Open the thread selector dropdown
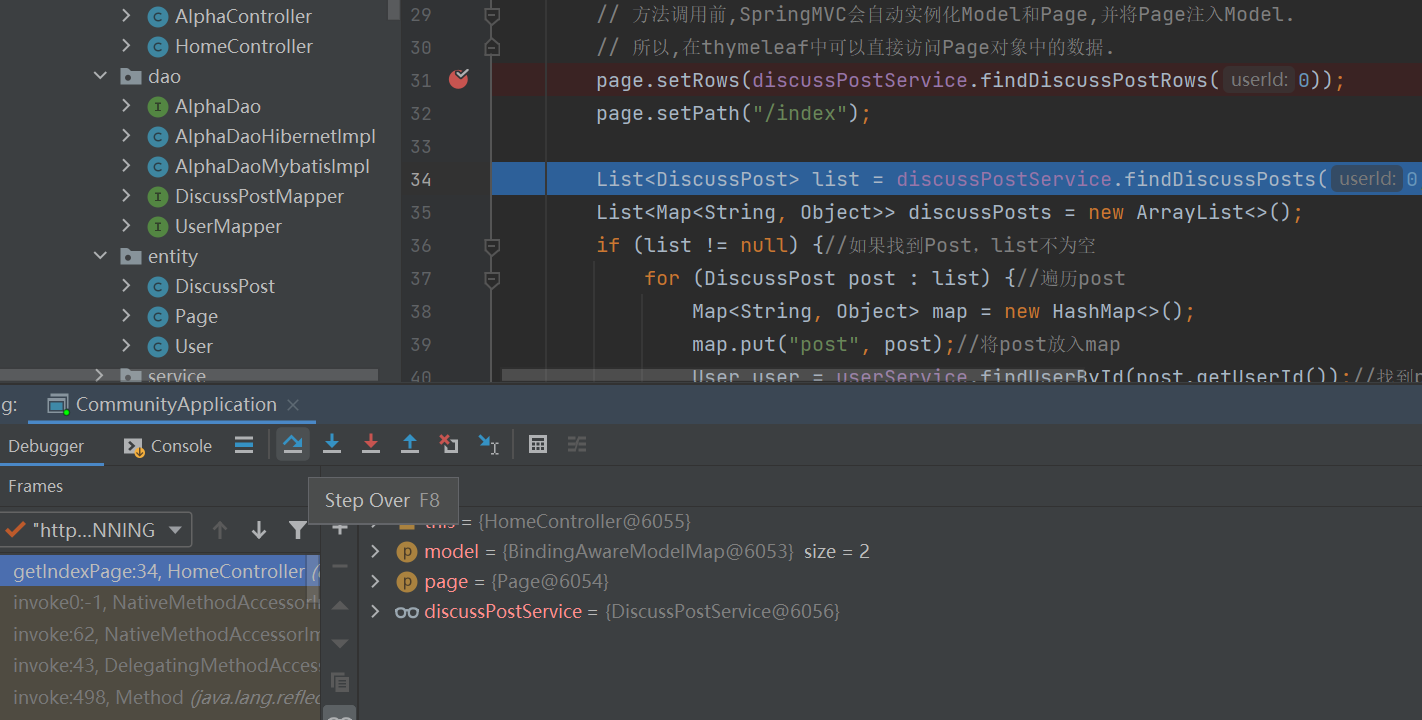The image size is (1422, 720). pyautogui.click(x=96, y=530)
